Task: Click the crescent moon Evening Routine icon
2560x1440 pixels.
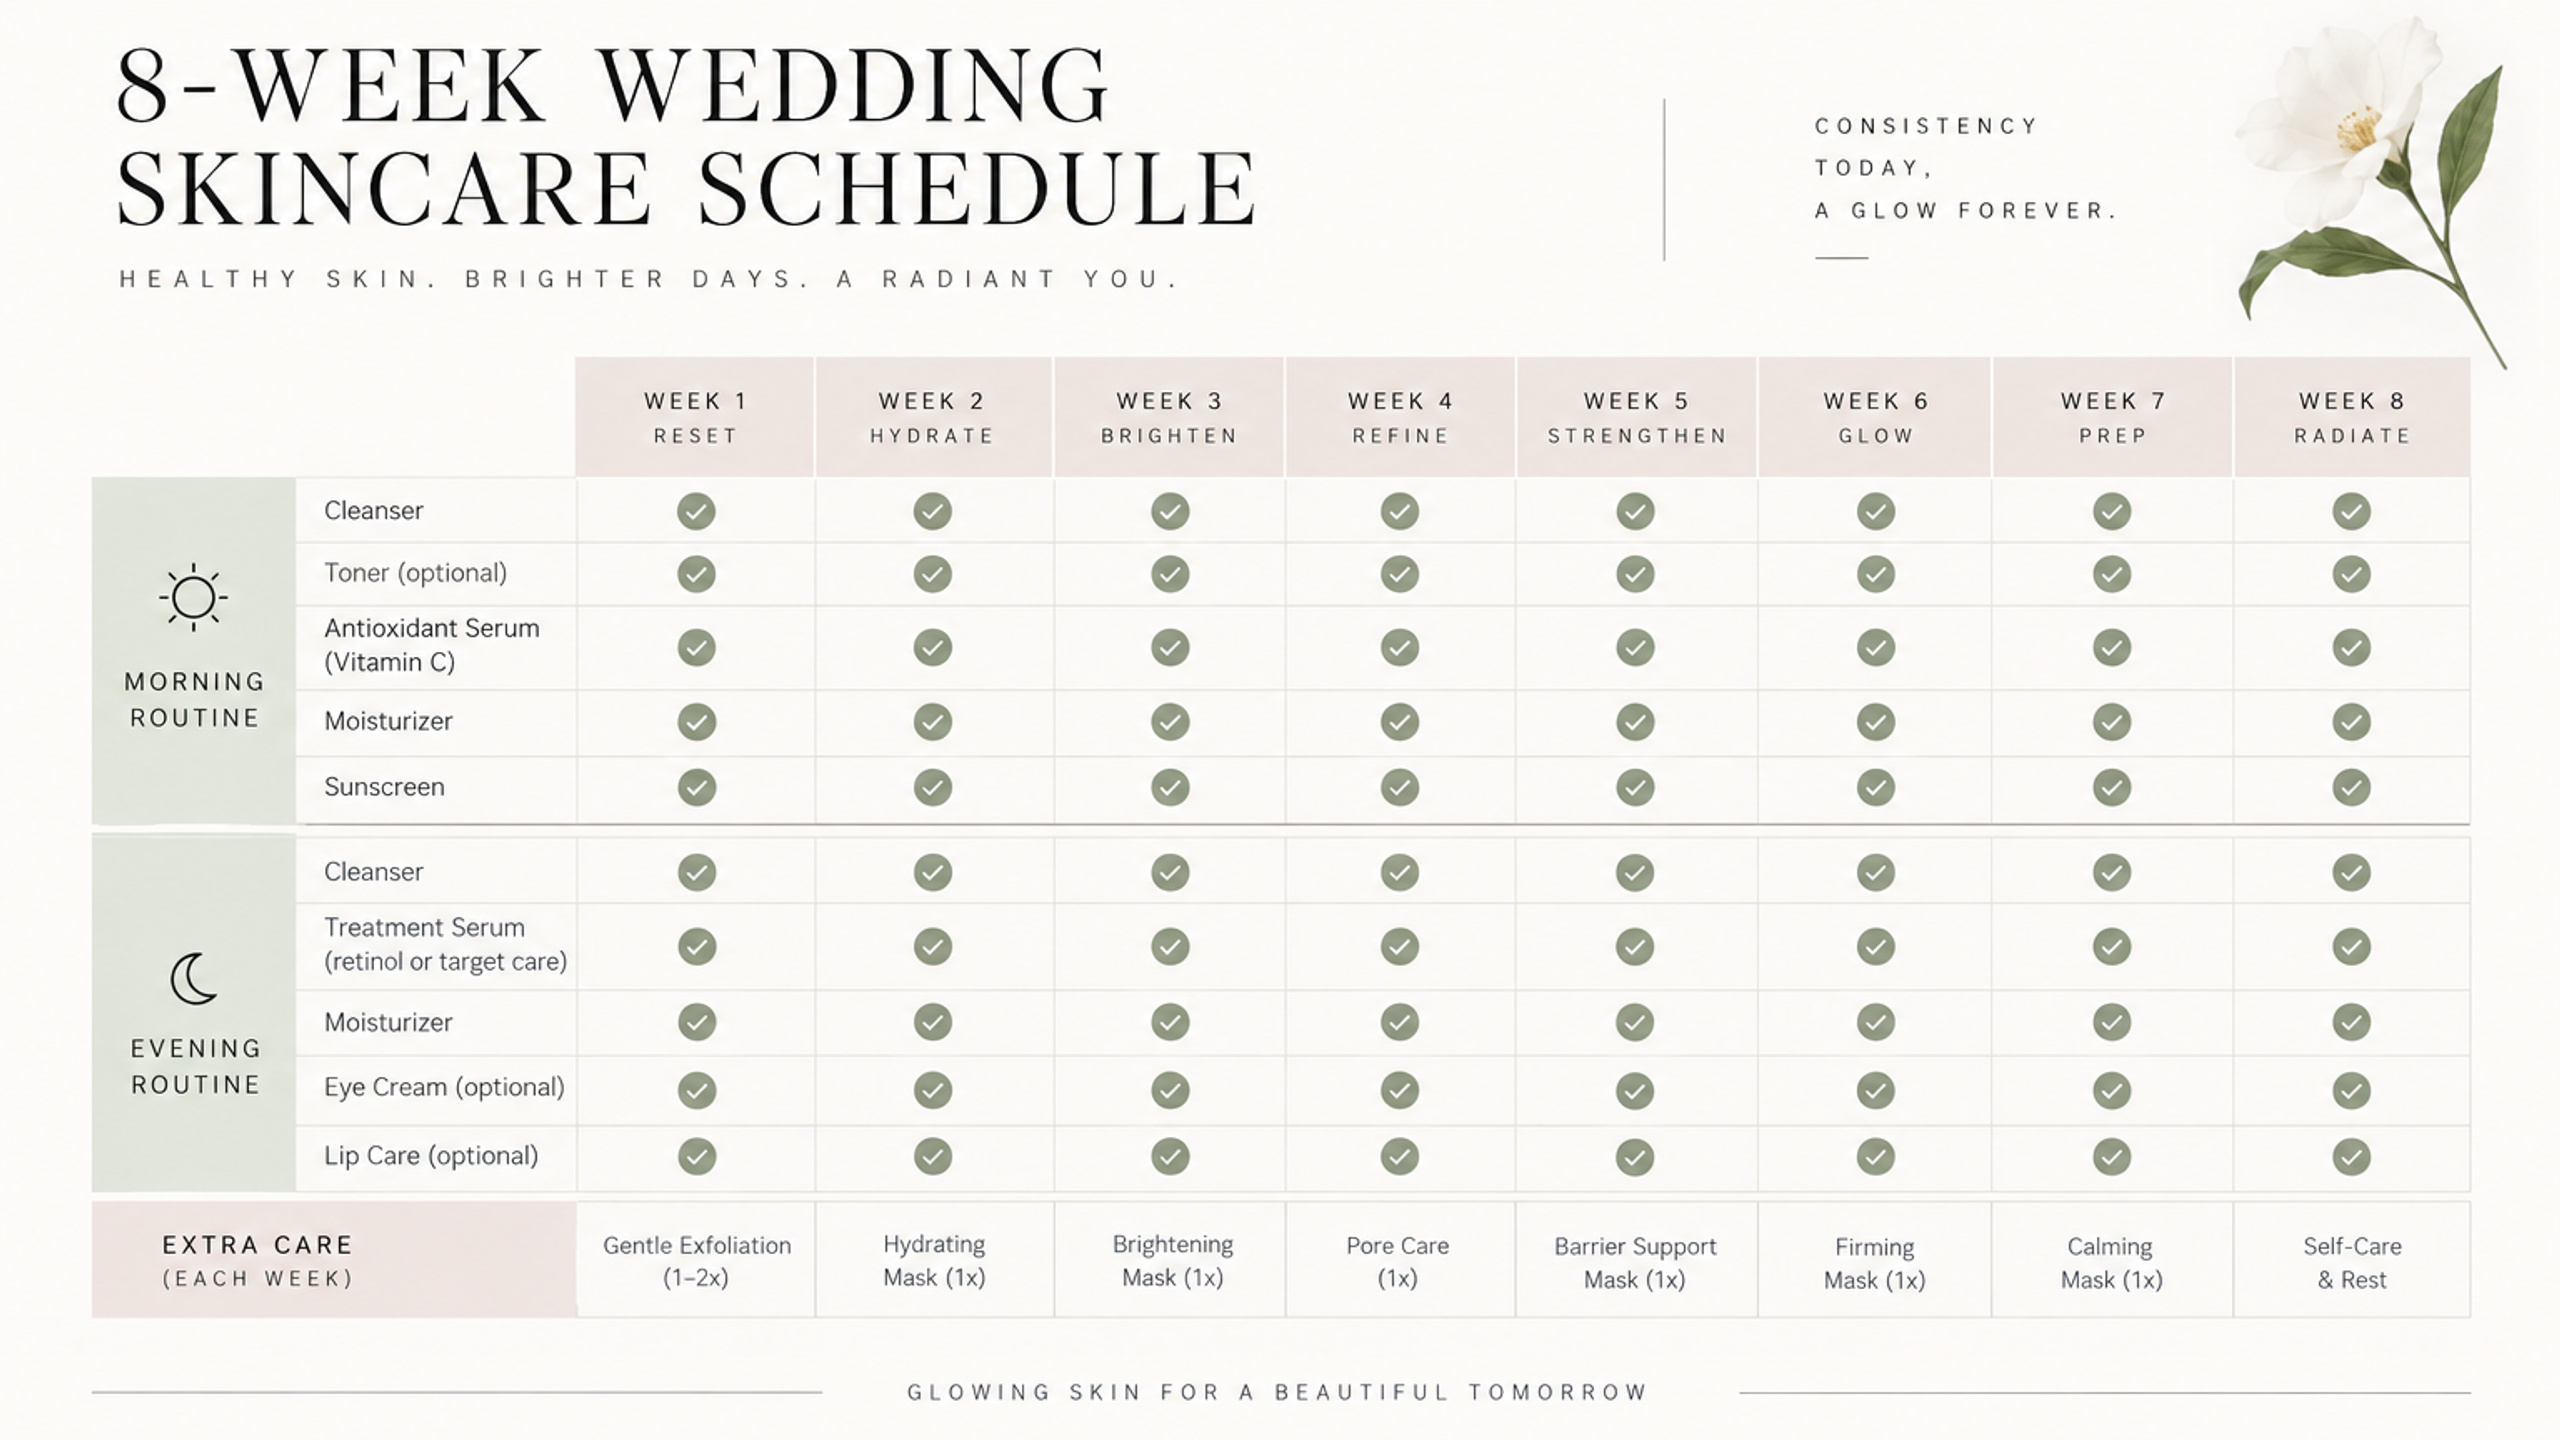Action: coord(194,978)
